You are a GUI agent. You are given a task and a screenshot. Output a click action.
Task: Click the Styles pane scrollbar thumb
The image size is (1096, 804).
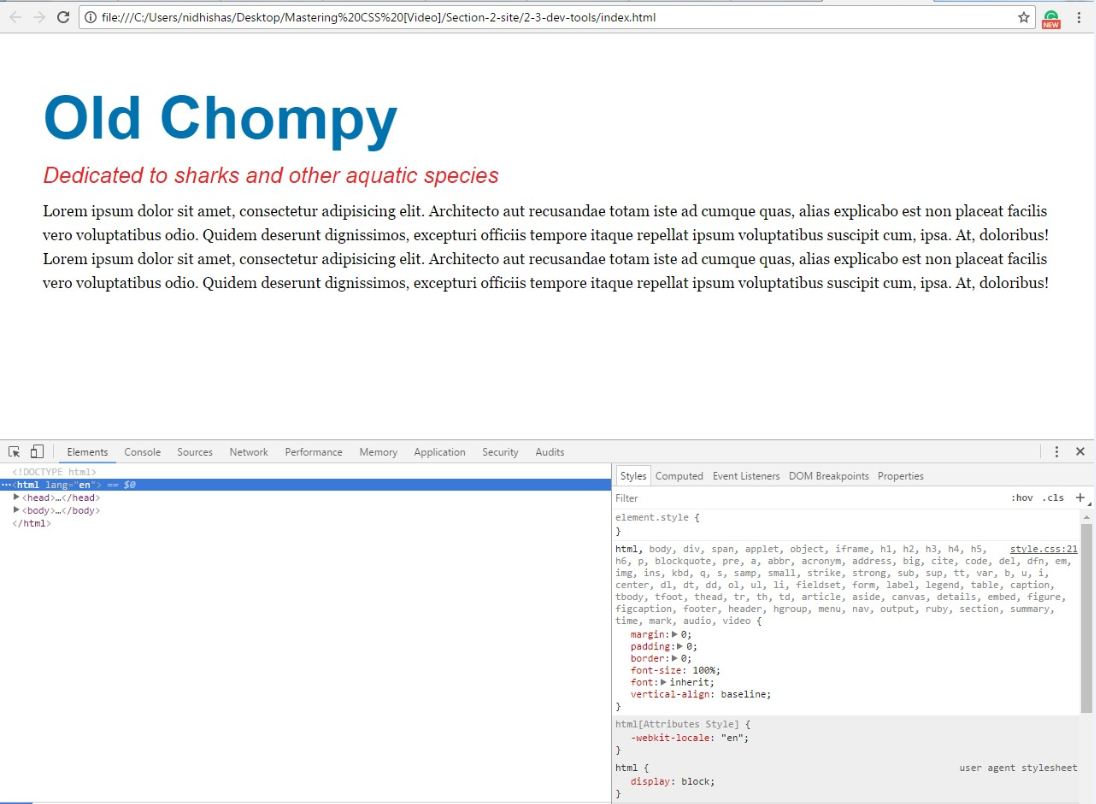pyautogui.click(x=1086, y=618)
